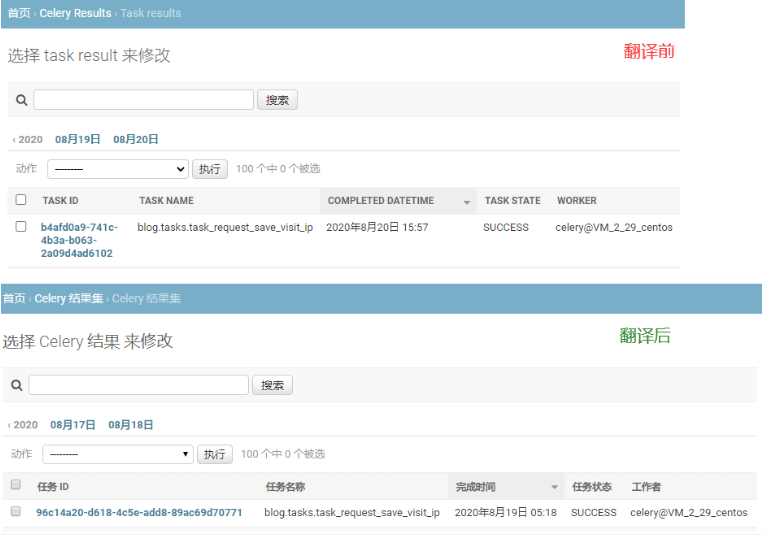
Task: Click the bottom 执行 button
Action: [214, 454]
